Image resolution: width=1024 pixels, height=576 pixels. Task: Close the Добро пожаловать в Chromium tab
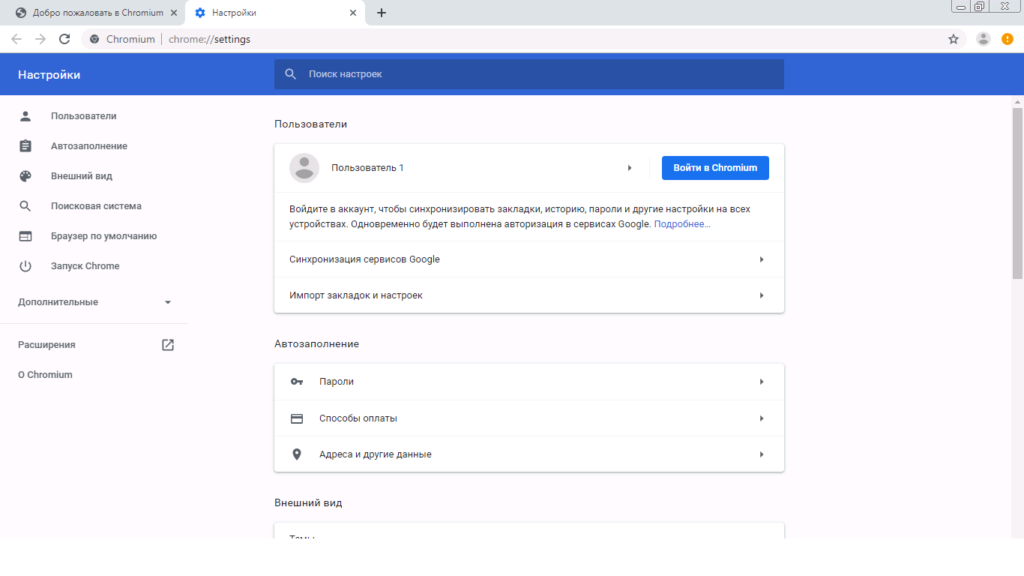[174, 12]
